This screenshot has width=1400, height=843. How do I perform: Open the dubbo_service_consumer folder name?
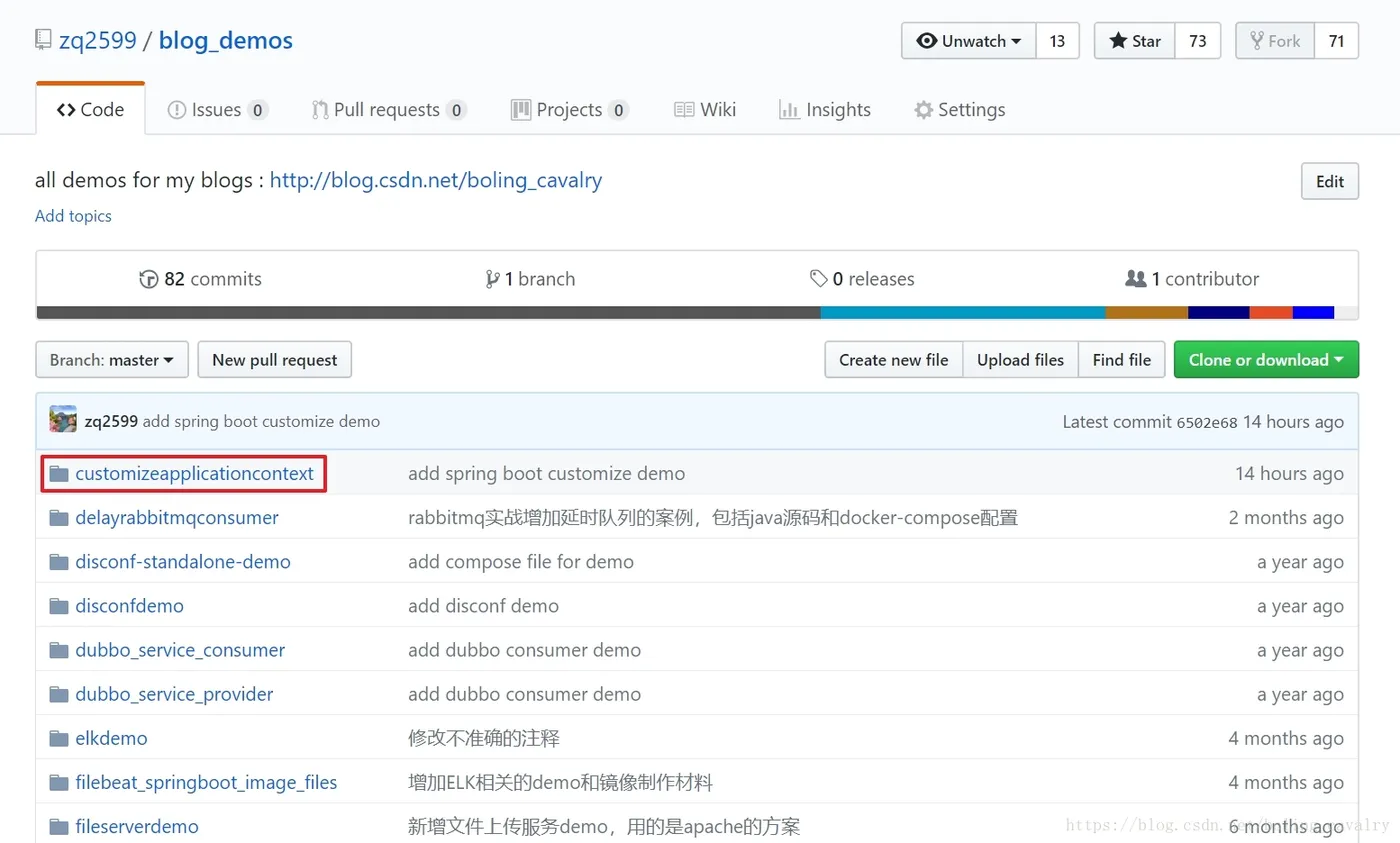point(180,650)
